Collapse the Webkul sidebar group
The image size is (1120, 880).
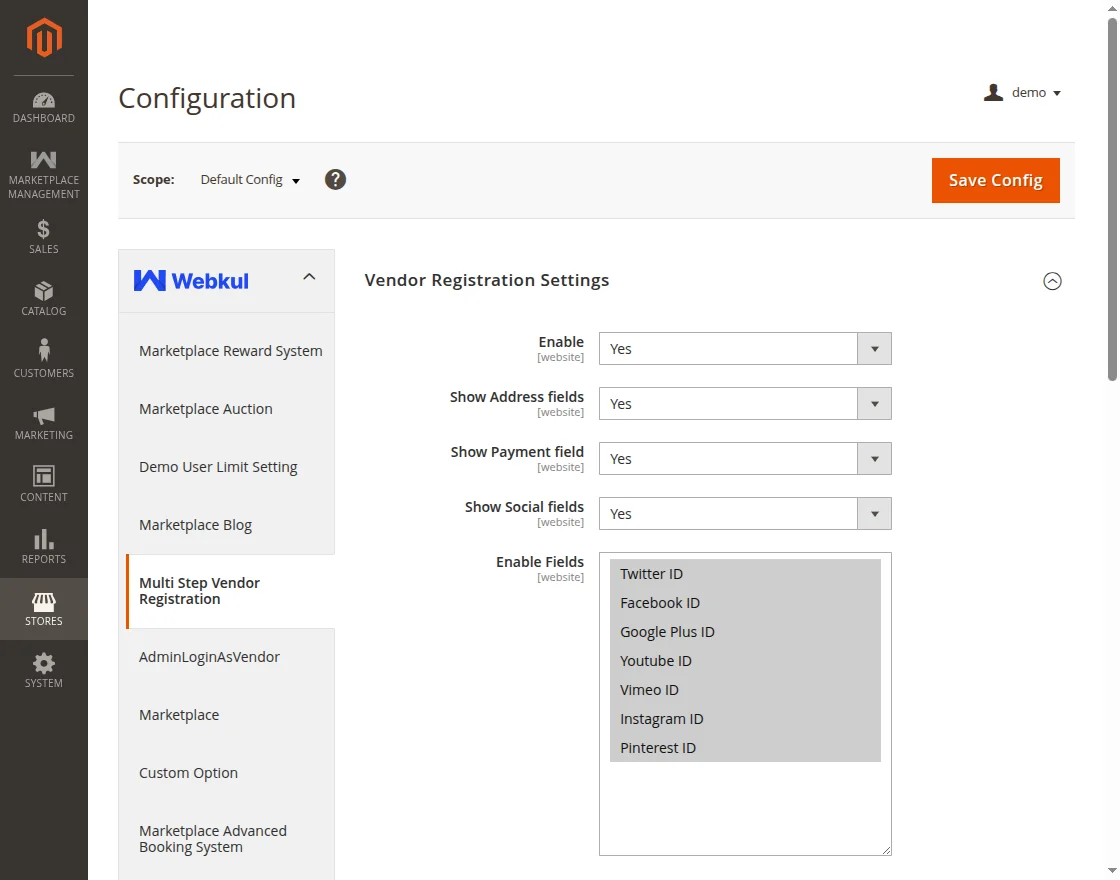point(309,277)
